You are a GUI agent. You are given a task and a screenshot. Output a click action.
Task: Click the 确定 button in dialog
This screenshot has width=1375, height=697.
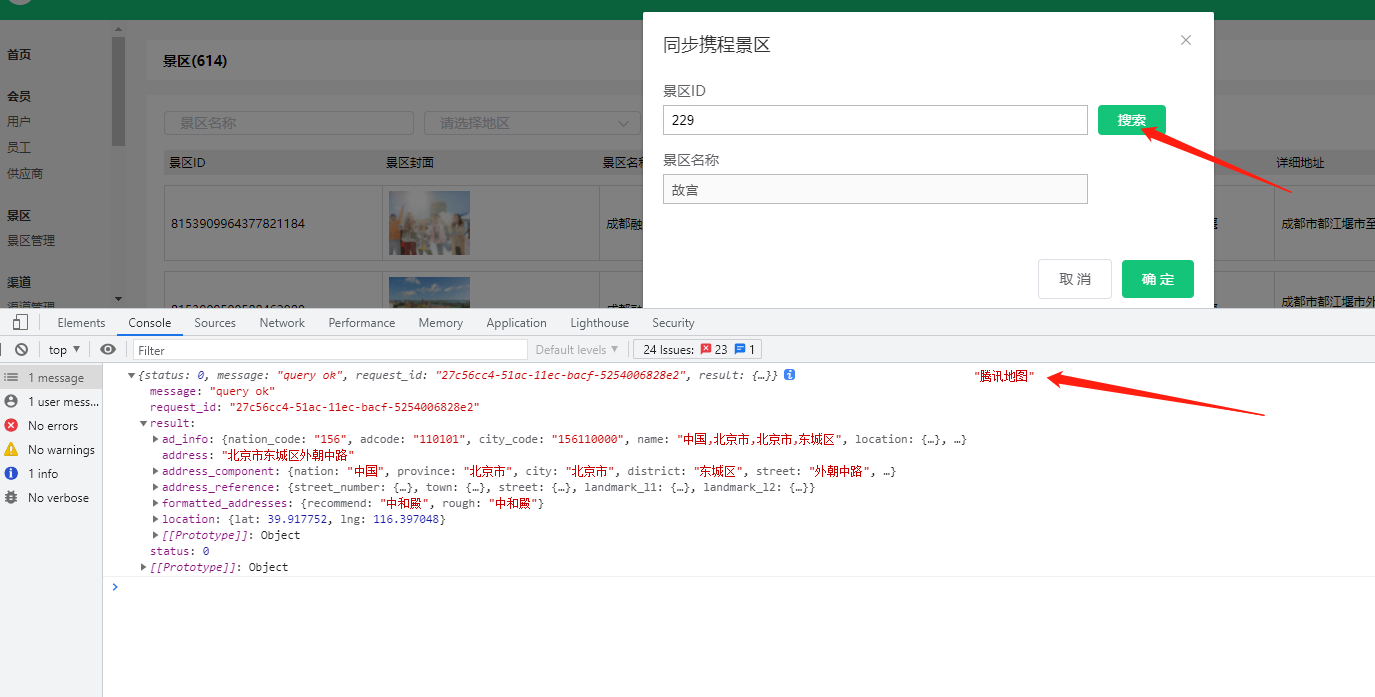tap(1158, 279)
